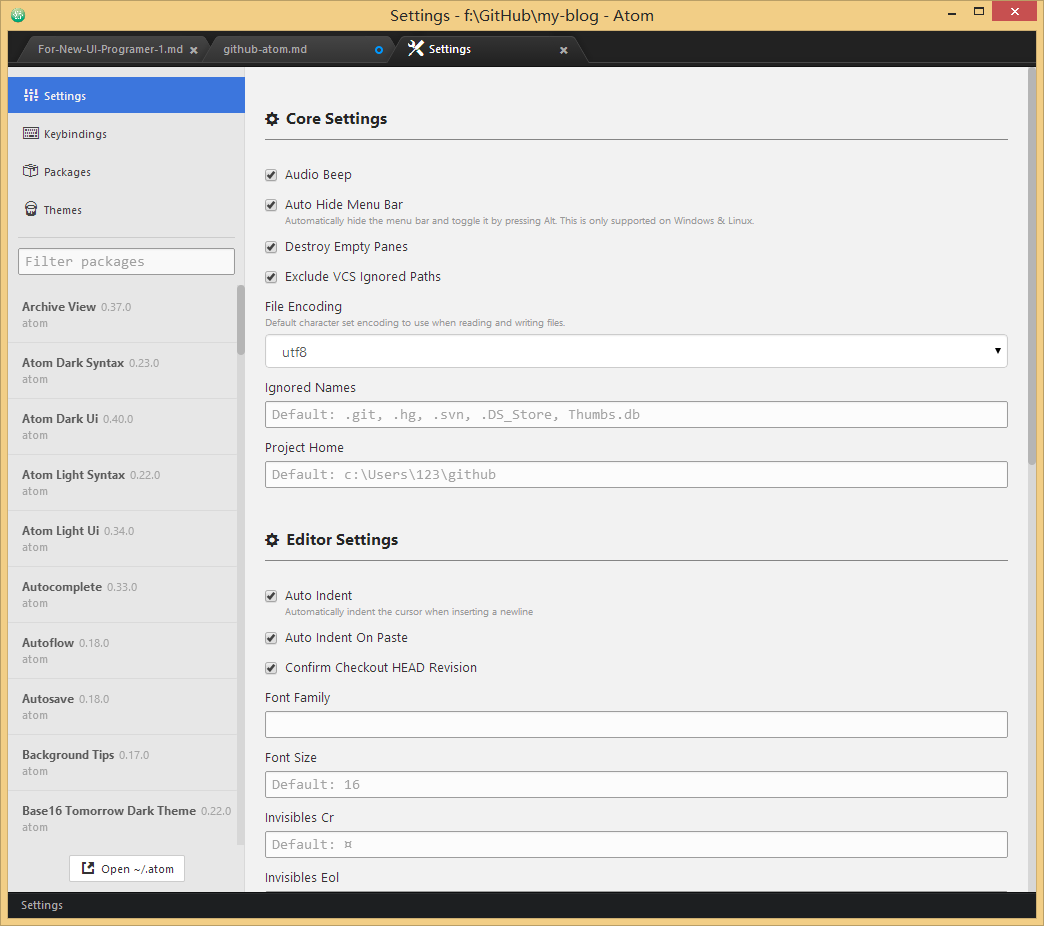Image resolution: width=1044 pixels, height=926 pixels.
Task: Click the Settings tab tools icon
Action: click(415, 48)
